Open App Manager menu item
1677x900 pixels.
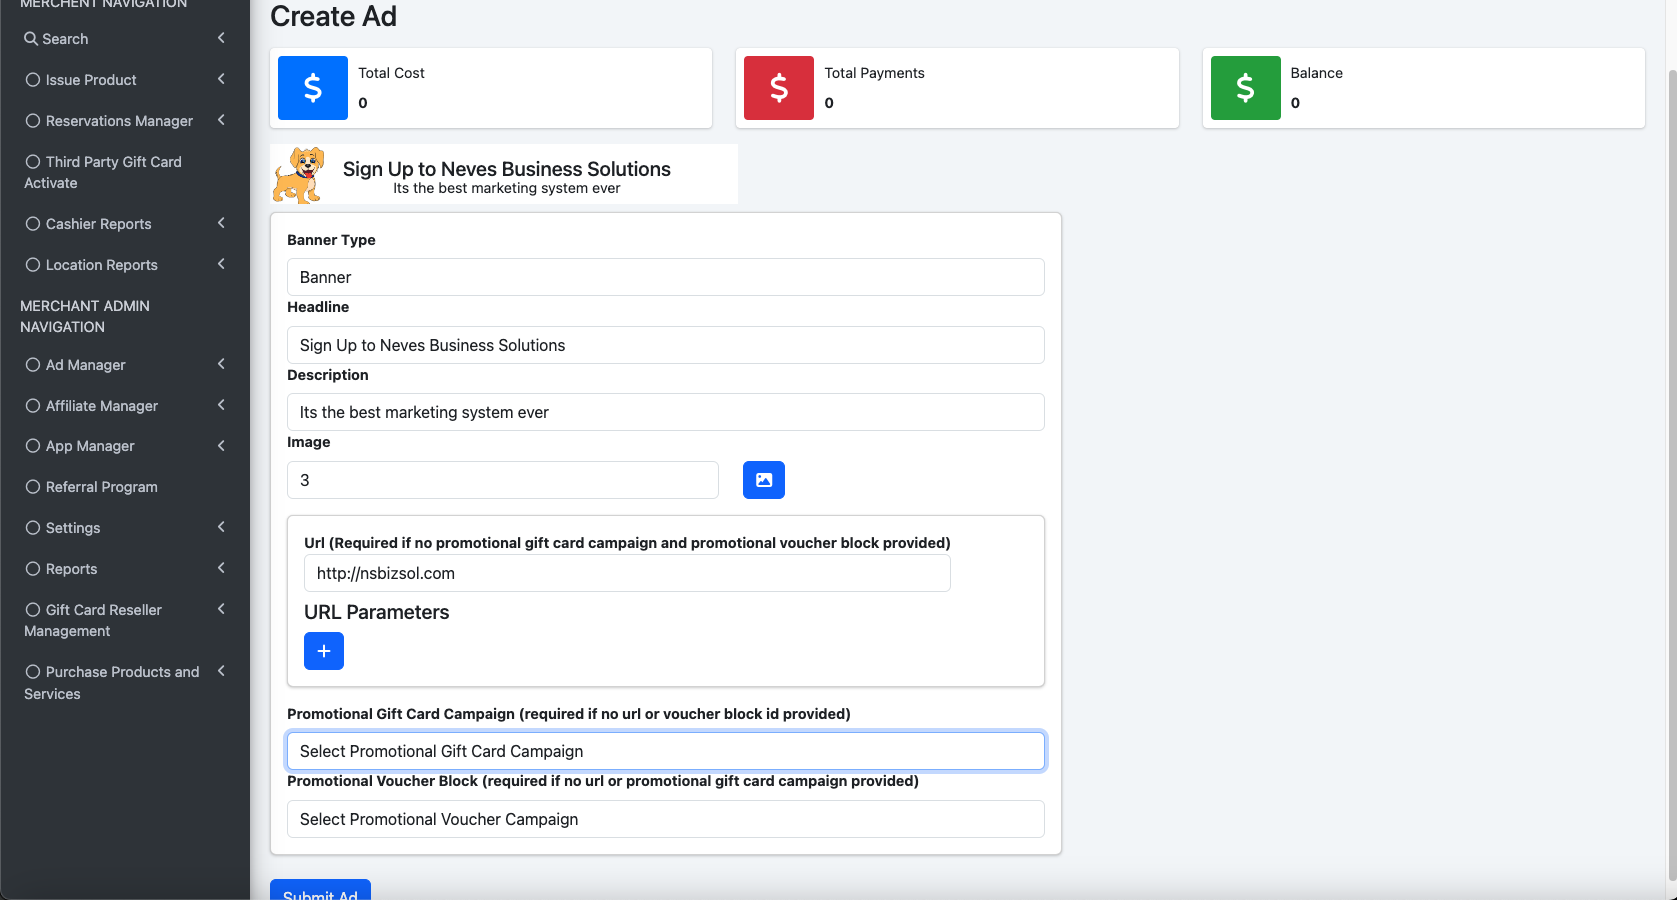click(x=125, y=446)
